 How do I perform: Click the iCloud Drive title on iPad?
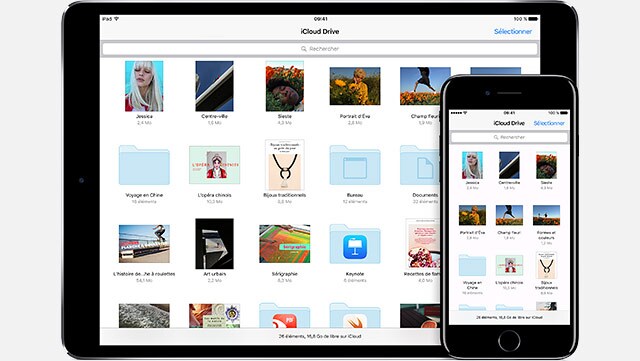click(320, 31)
